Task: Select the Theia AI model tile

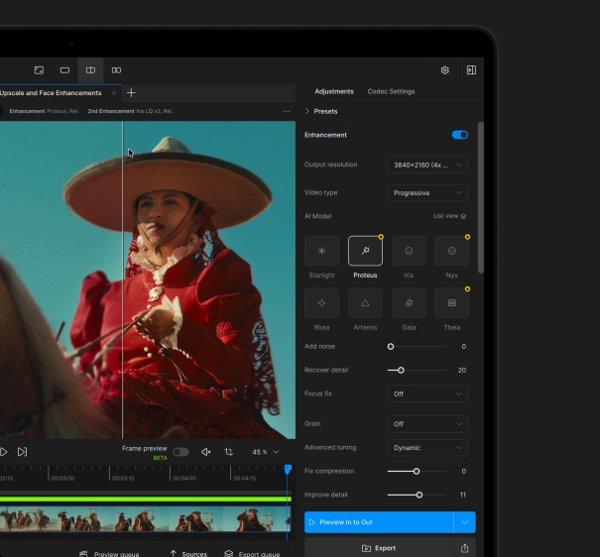Action: [x=452, y=303]
